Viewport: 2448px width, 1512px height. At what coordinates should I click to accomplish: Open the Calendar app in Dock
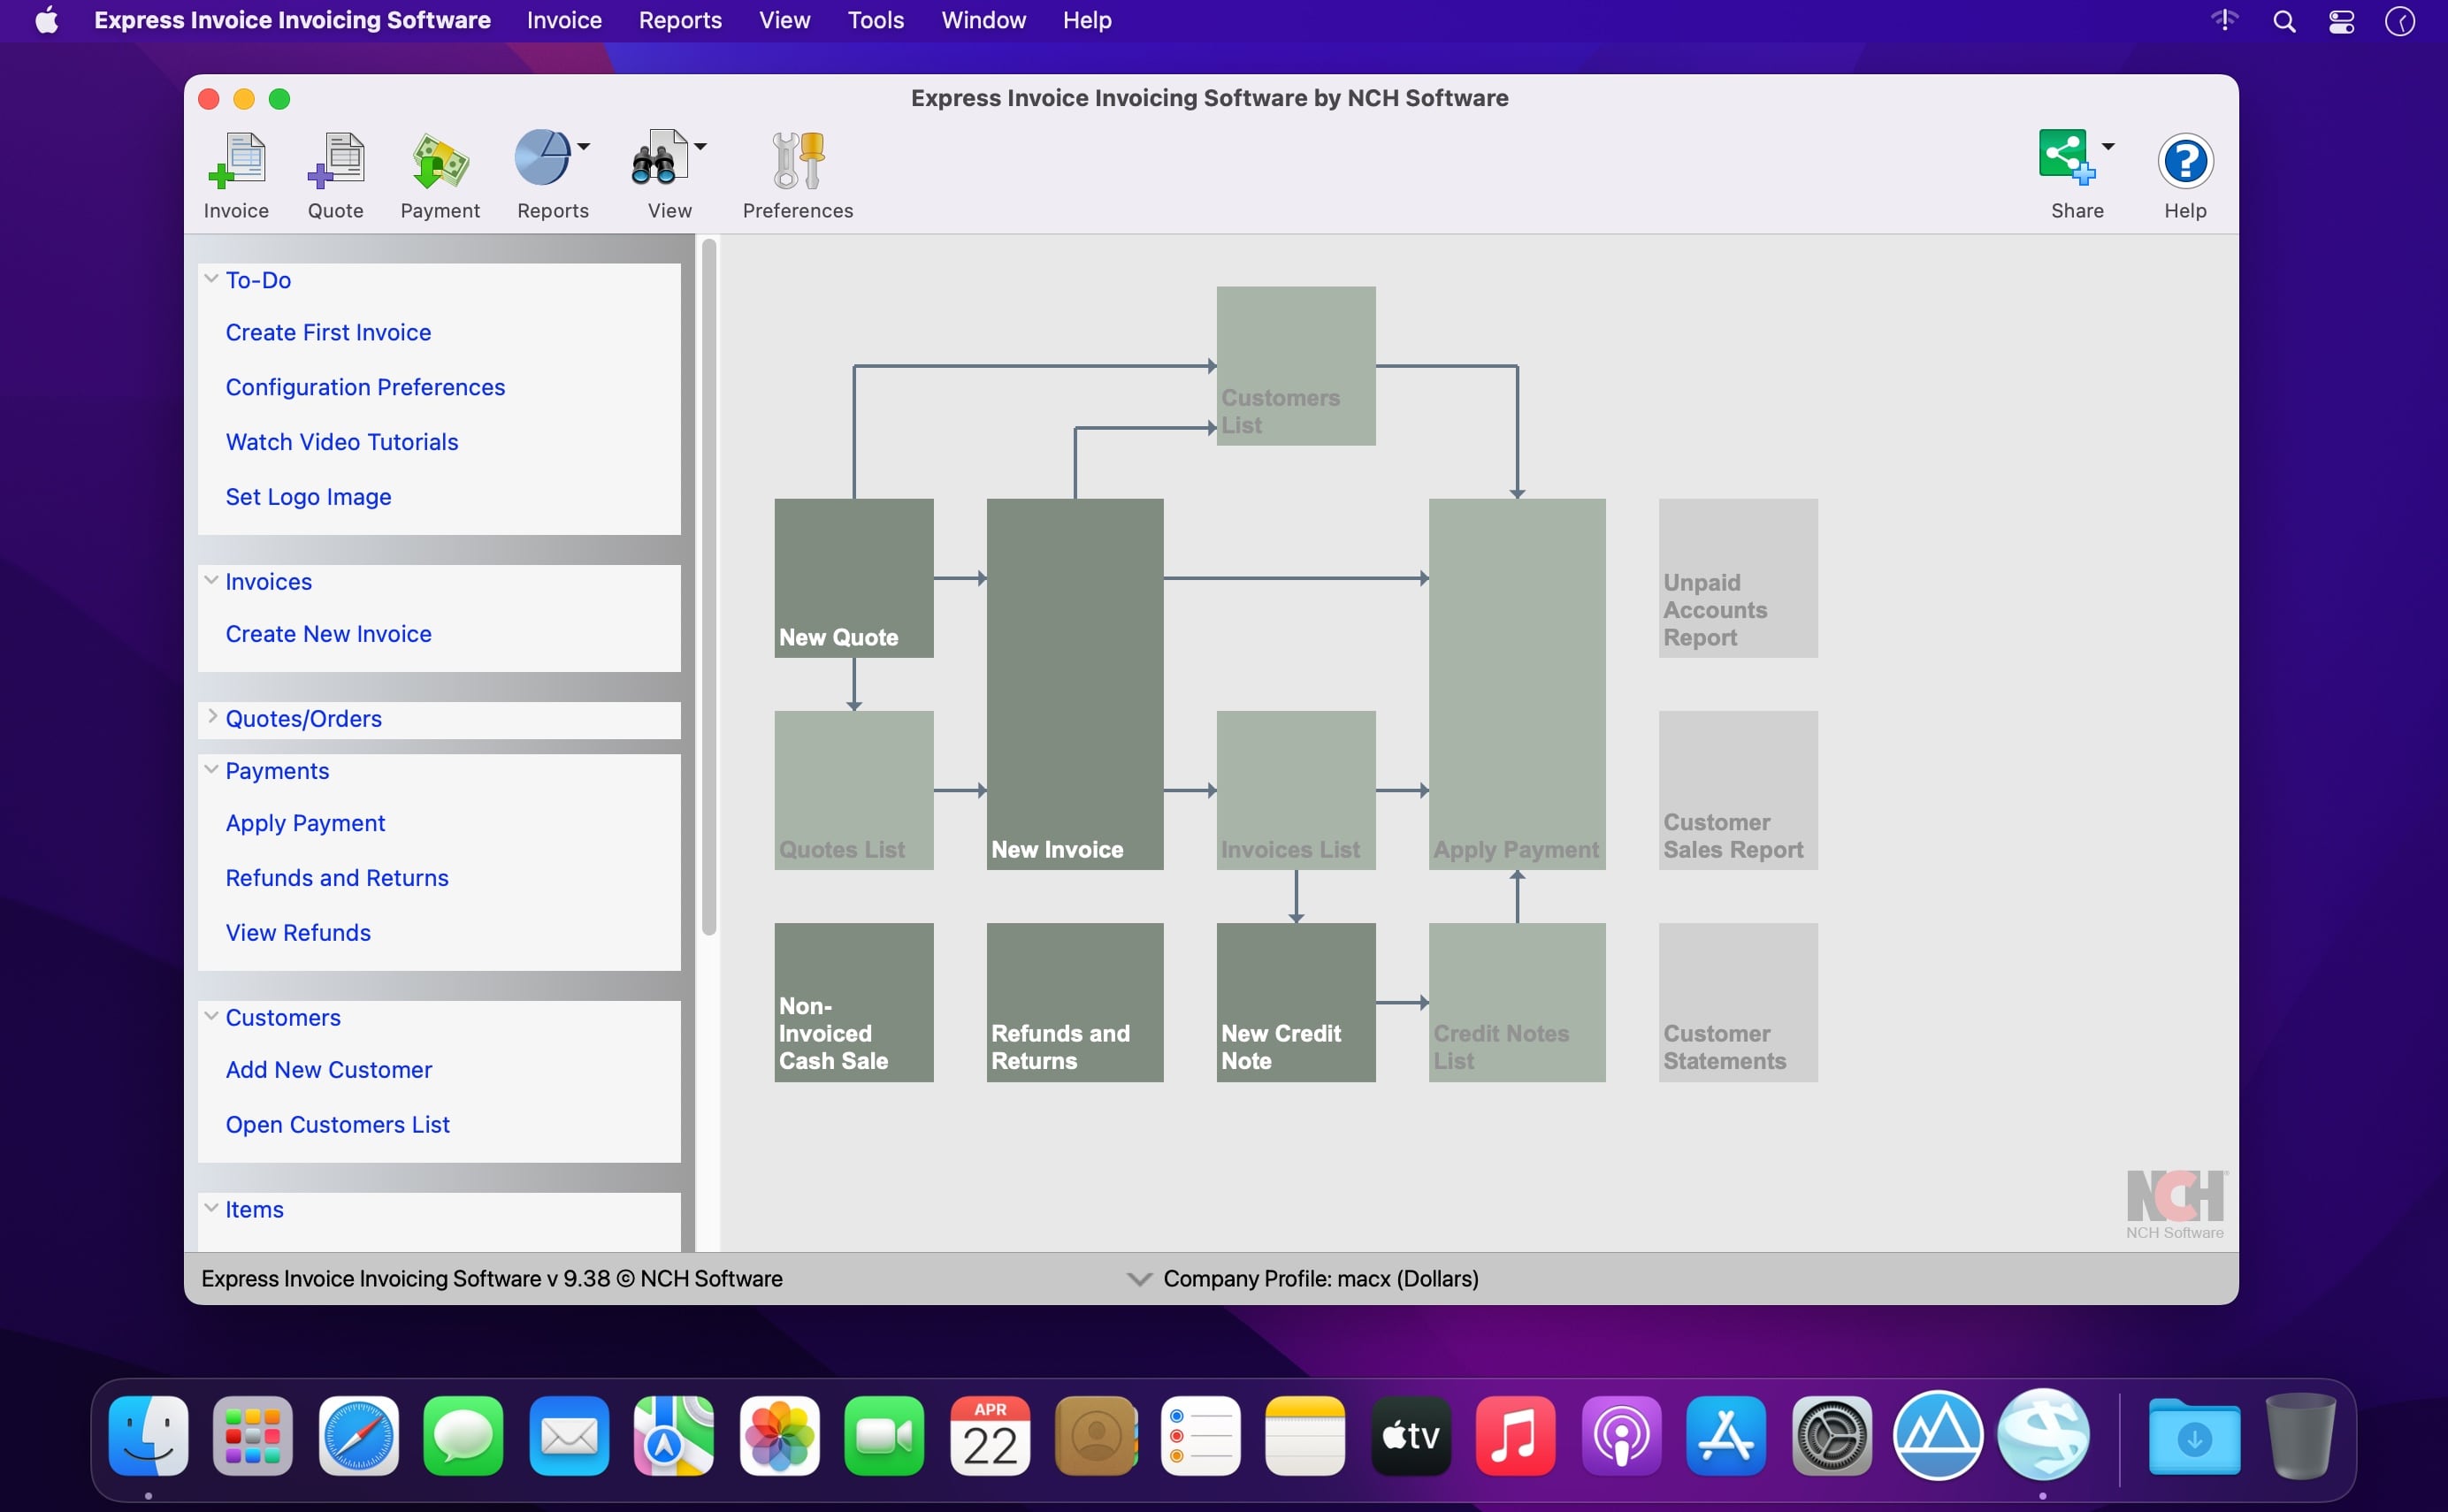coord(990,1436)
